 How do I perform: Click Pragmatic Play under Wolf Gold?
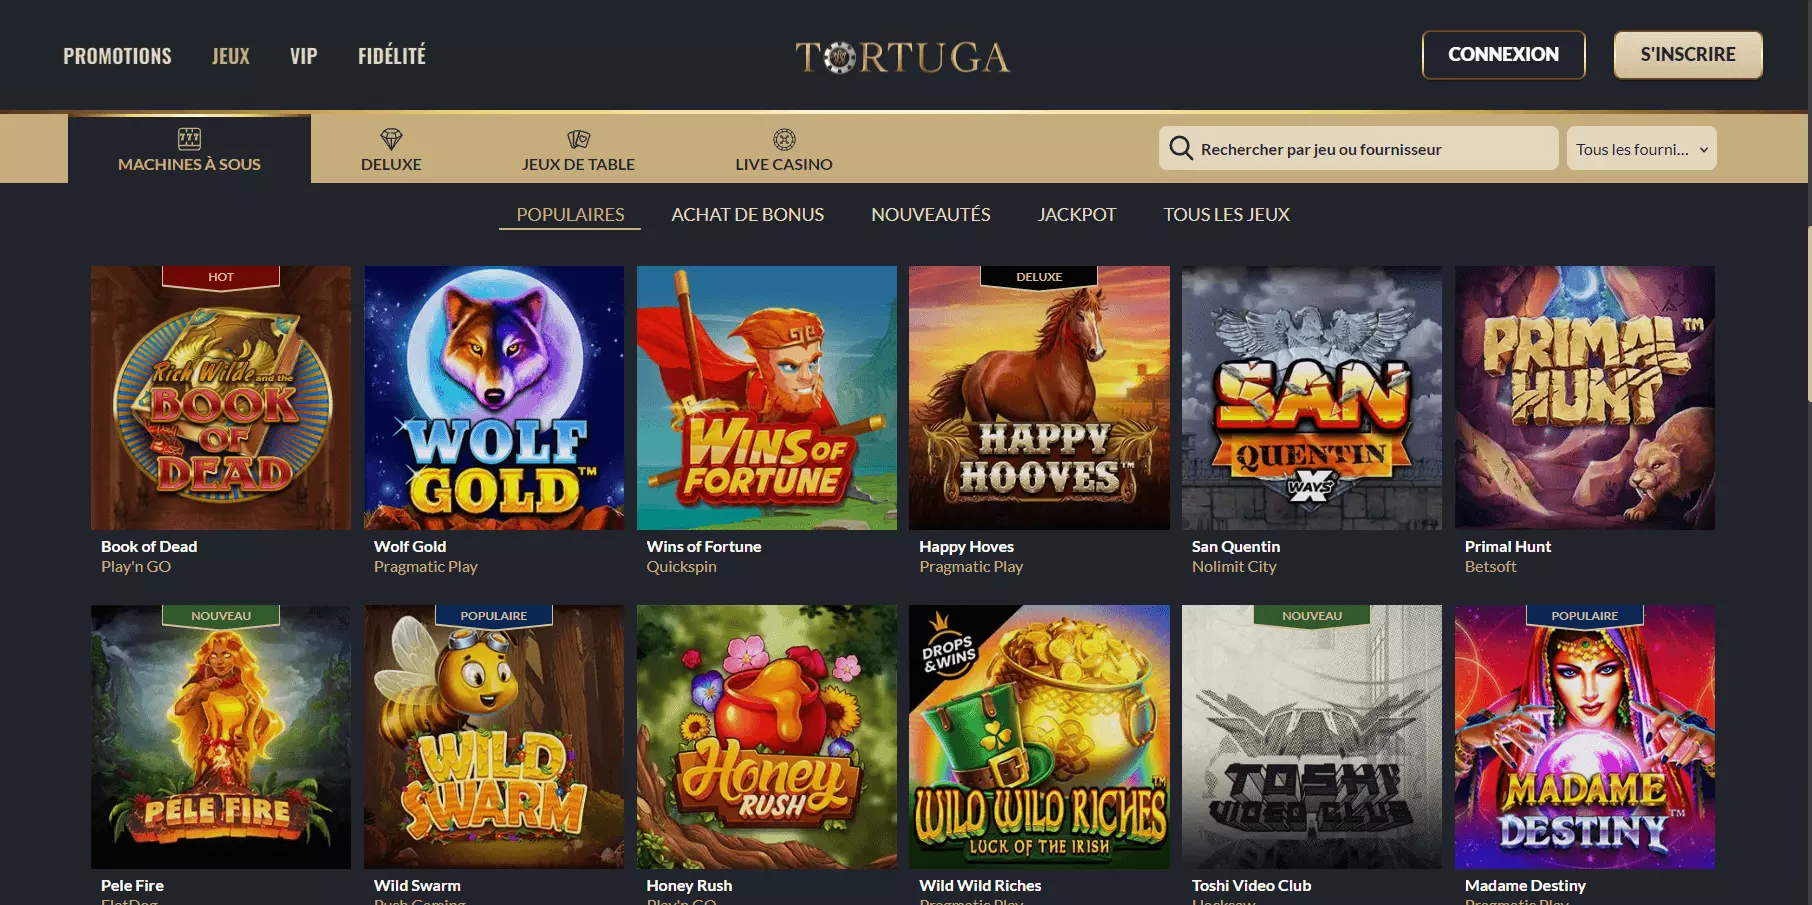(426, 566)
